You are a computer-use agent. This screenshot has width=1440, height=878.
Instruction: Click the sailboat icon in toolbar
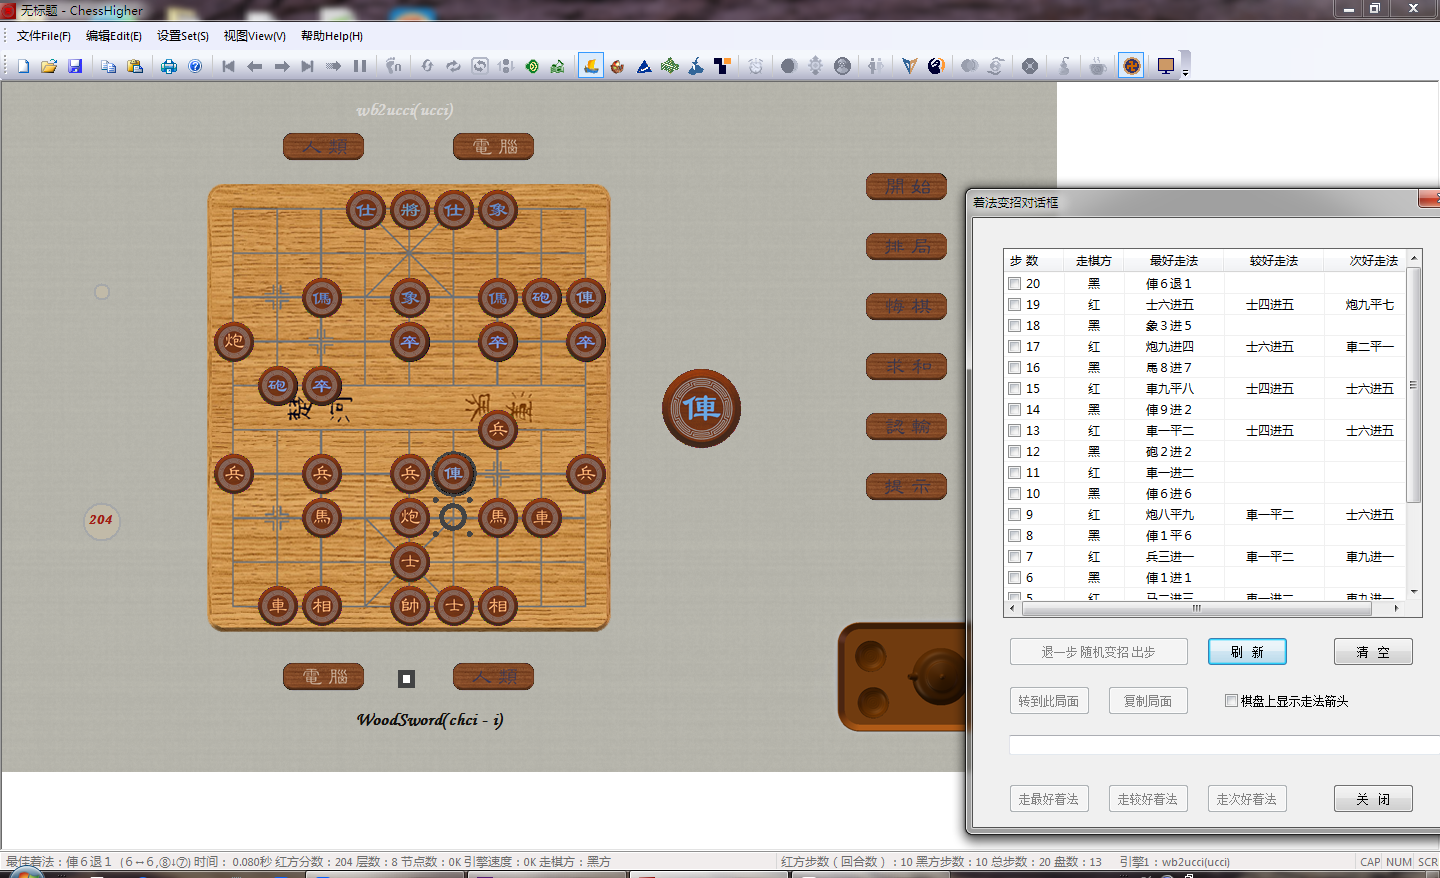point(591,66)
